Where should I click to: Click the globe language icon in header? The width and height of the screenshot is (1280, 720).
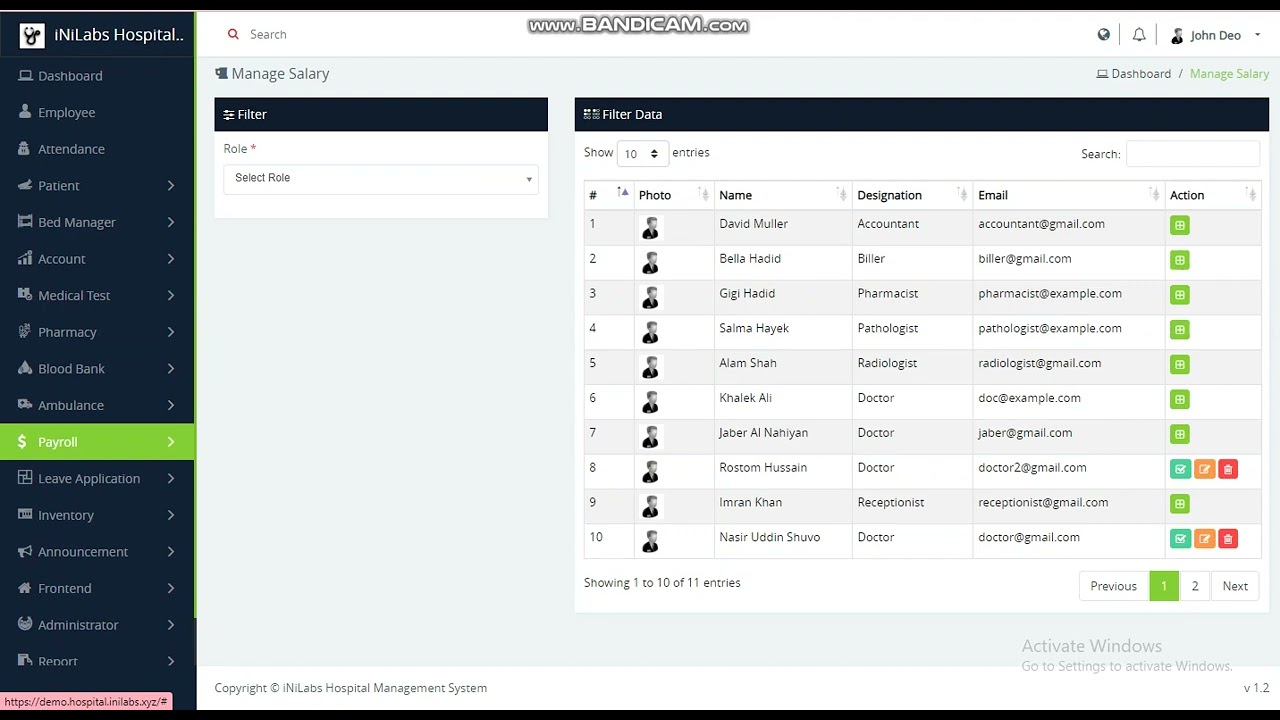coord(1104,35)
